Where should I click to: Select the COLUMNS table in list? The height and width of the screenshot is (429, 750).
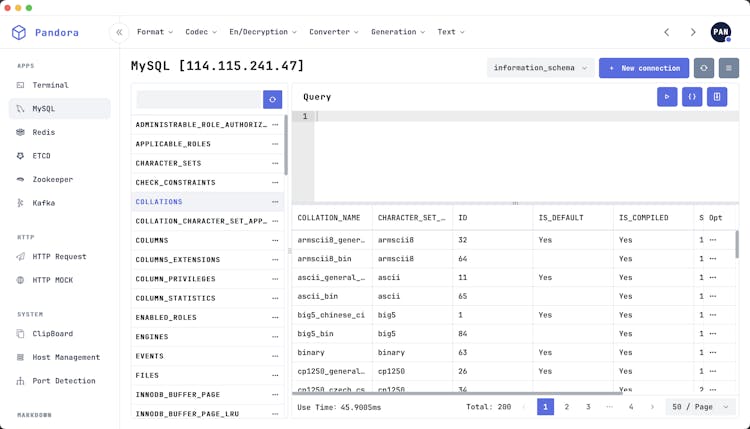(152, 240)
